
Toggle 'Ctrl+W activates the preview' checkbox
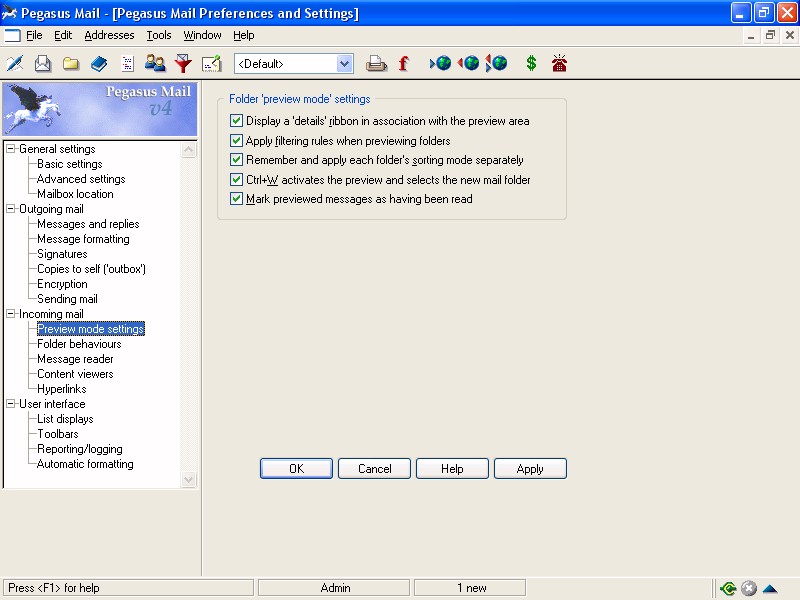coord(236,180)
